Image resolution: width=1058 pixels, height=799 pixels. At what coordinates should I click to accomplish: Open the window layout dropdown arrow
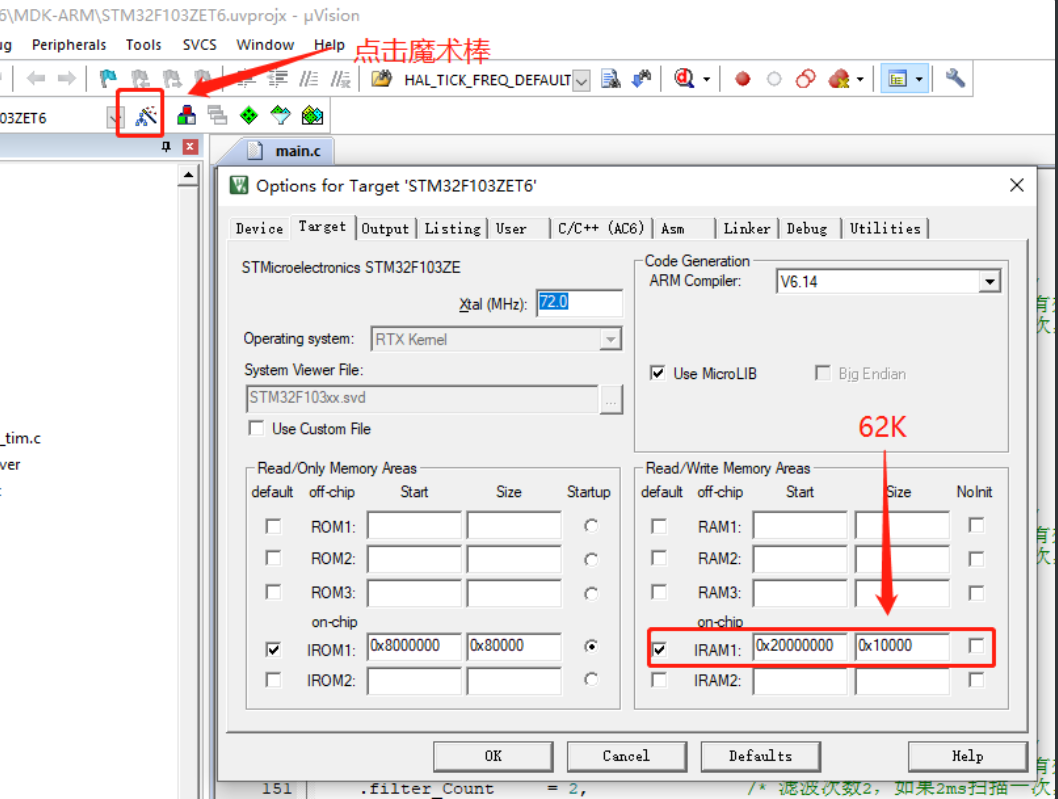(x=919, y=80)
